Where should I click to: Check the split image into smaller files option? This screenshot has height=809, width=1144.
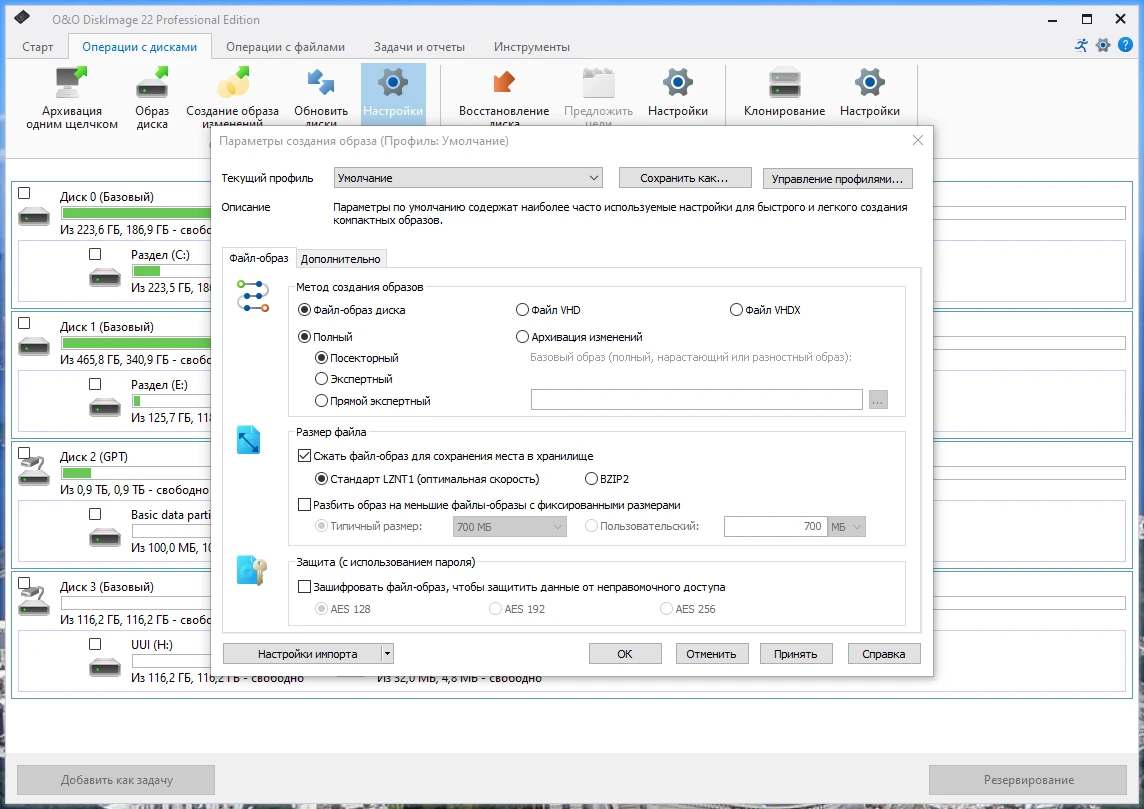(x=305, y=505)
